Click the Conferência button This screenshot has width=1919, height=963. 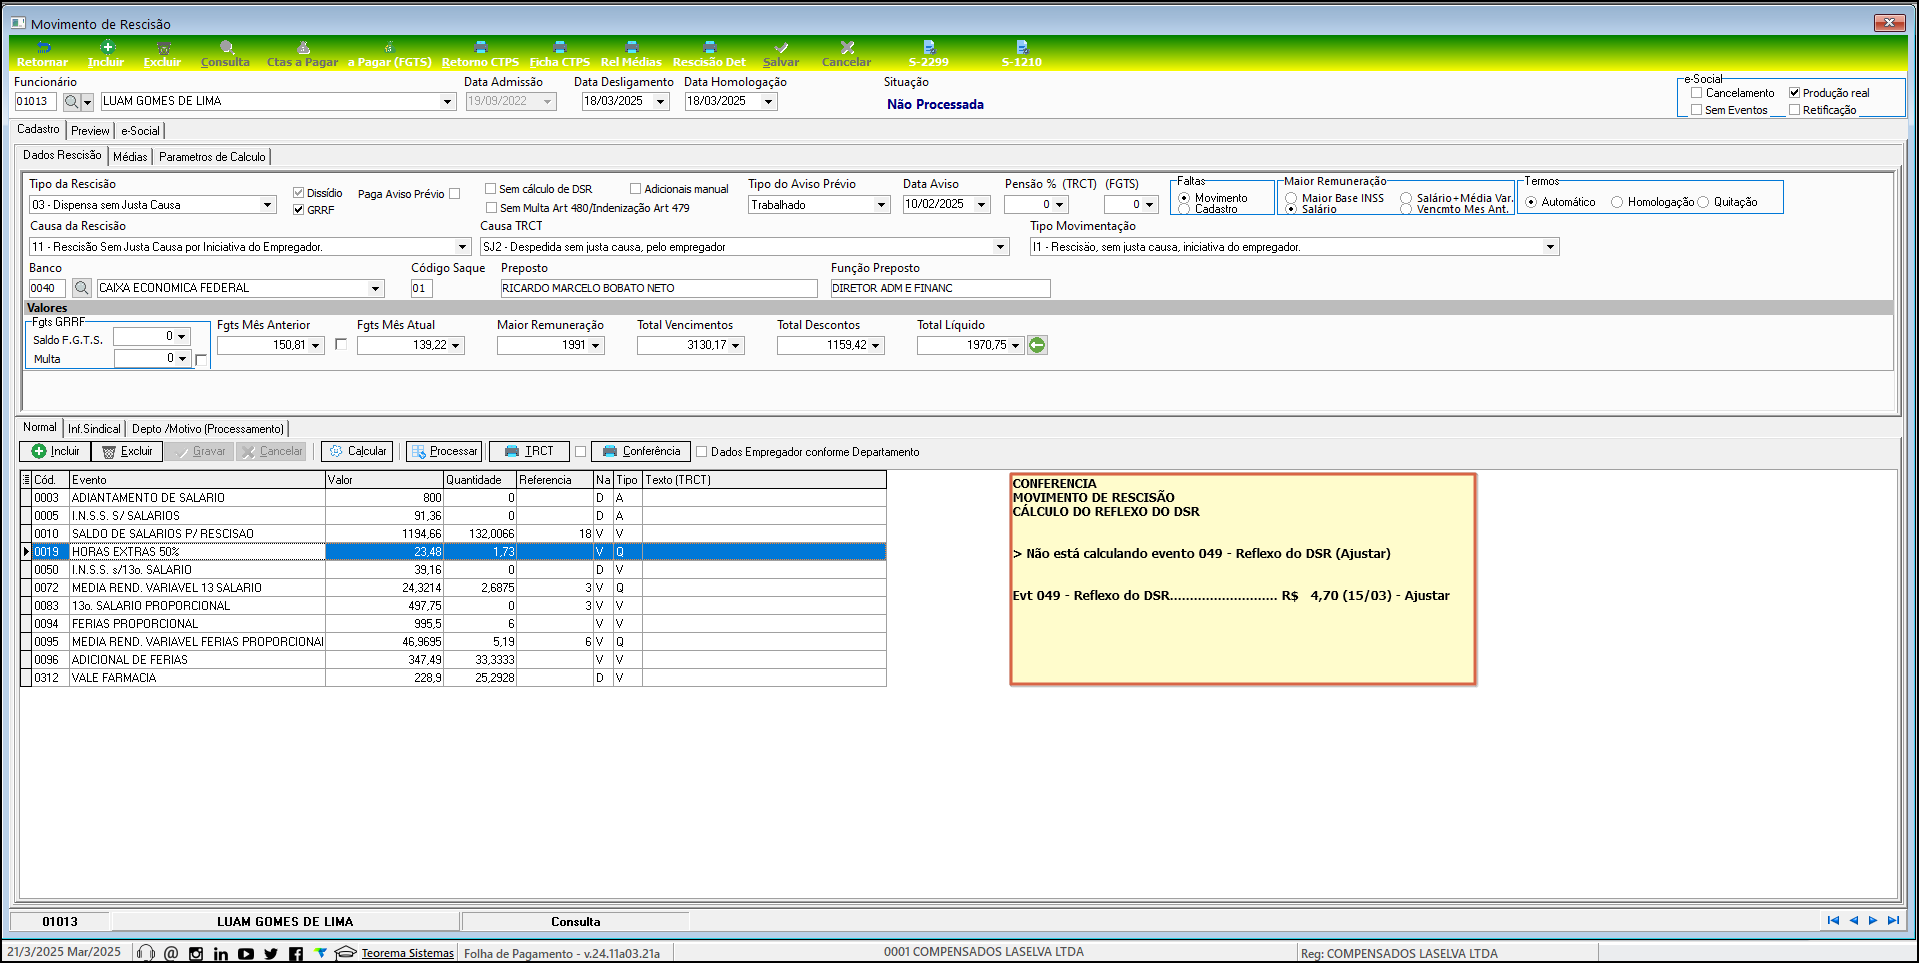641,451
